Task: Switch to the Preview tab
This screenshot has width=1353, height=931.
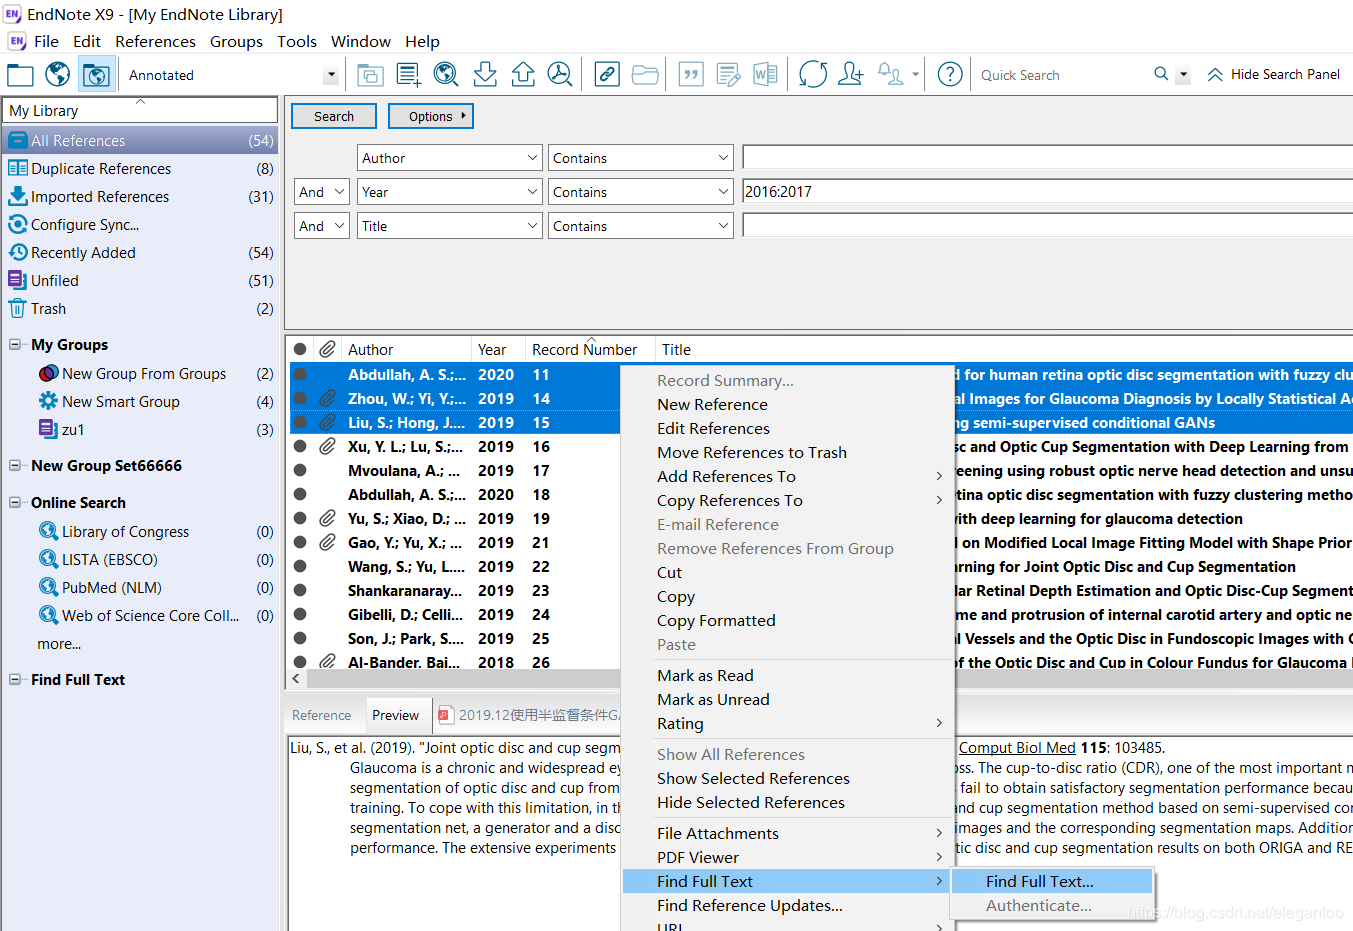Action: coord(395,715)
